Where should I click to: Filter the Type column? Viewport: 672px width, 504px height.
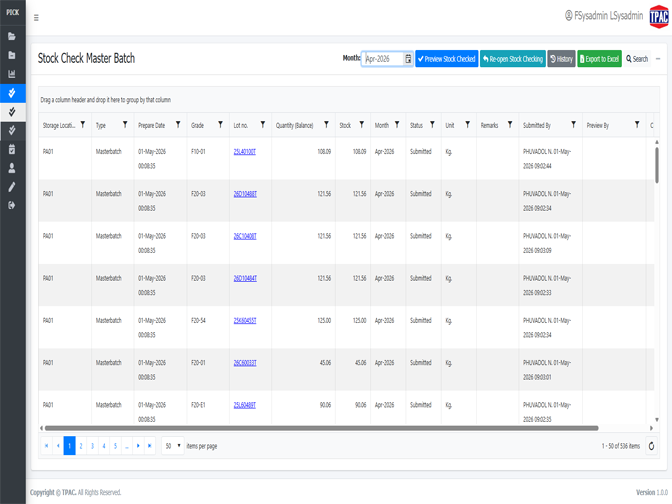coord(125,125)
